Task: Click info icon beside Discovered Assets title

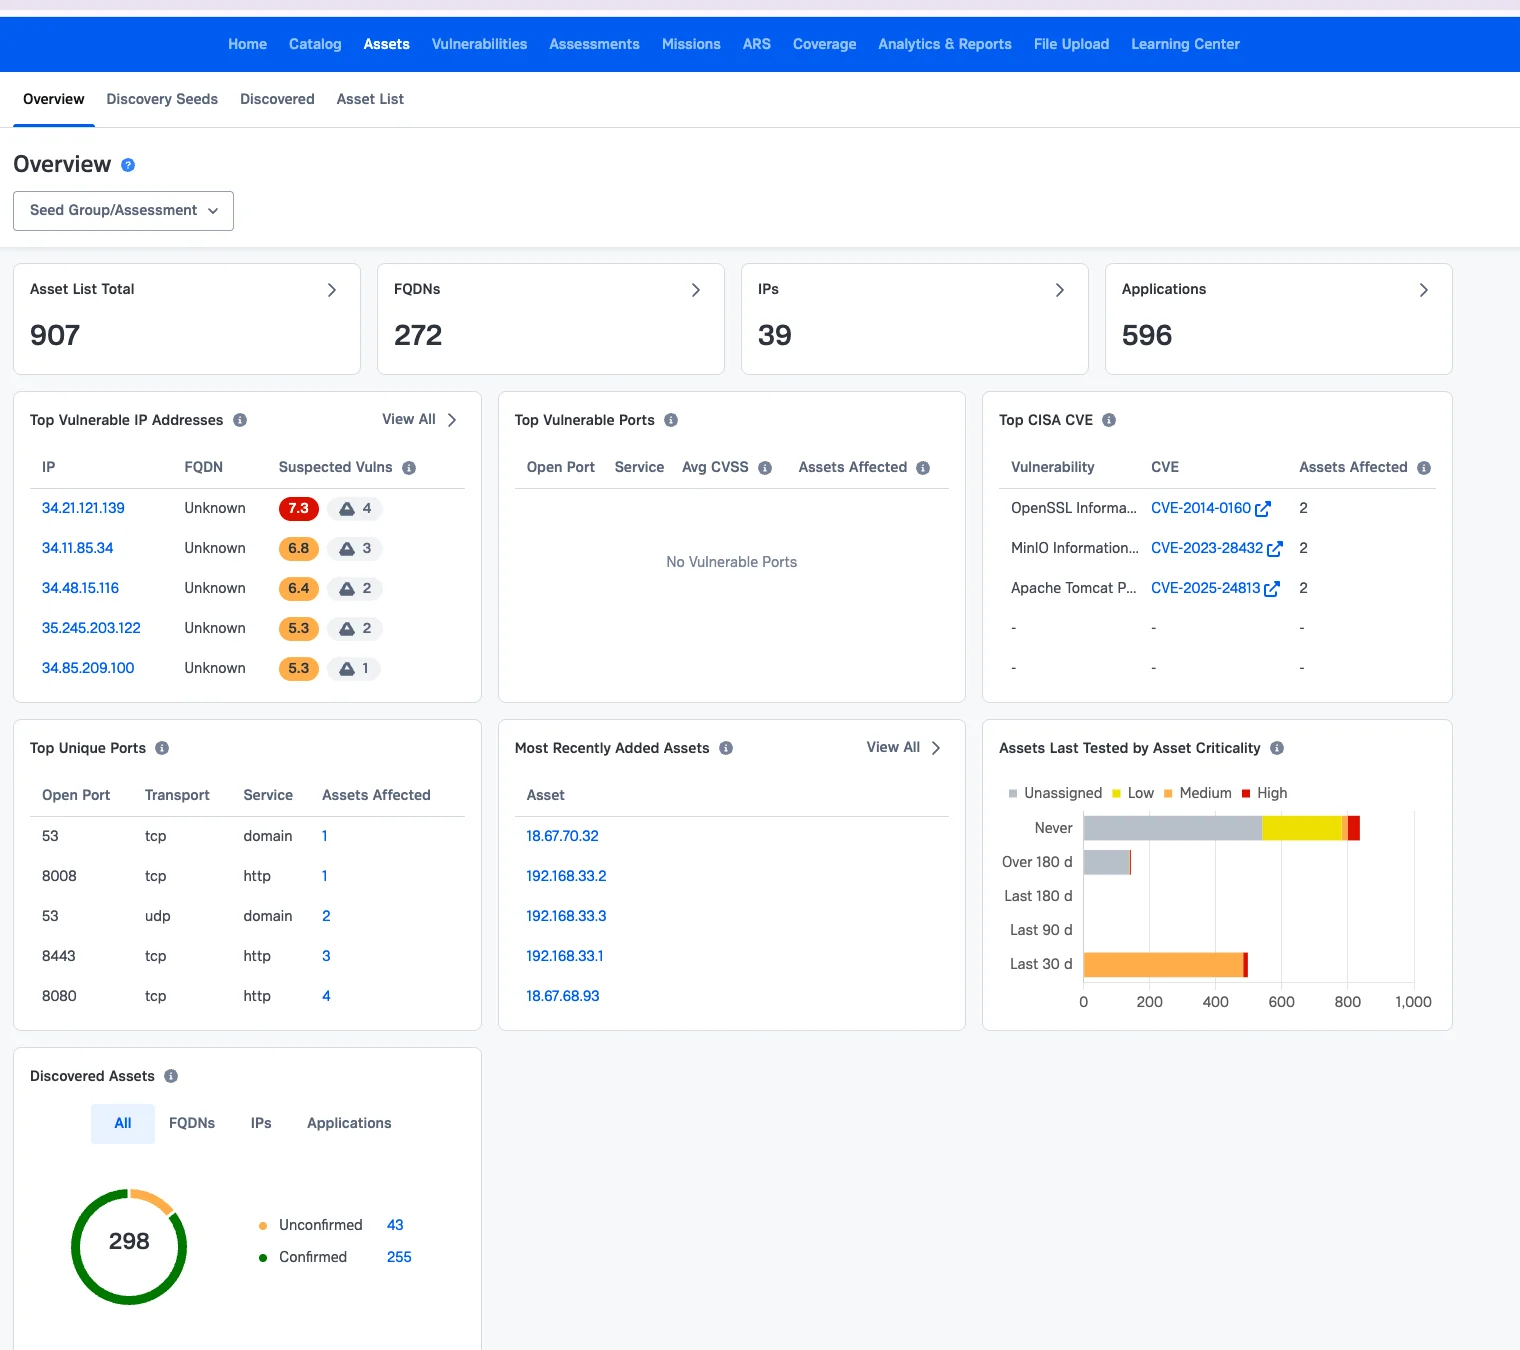Action: [x=171, y=1076]
